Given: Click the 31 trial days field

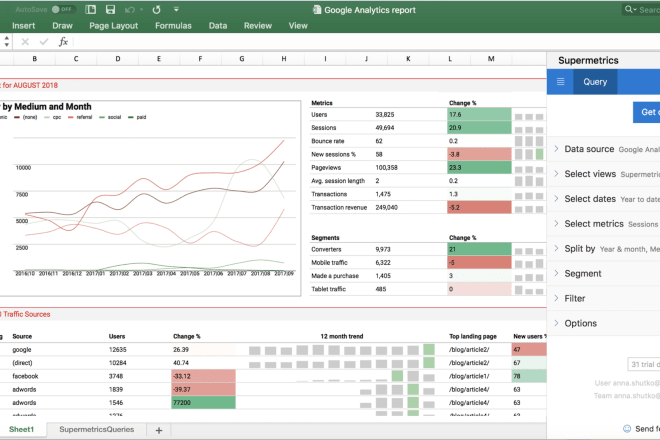Looking at the screenshot, I should tap(644, 364).
